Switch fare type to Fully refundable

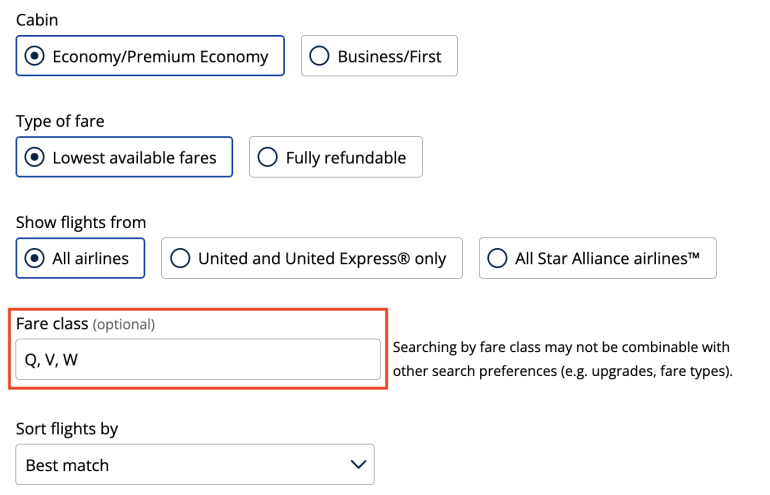tap(335, 157)
